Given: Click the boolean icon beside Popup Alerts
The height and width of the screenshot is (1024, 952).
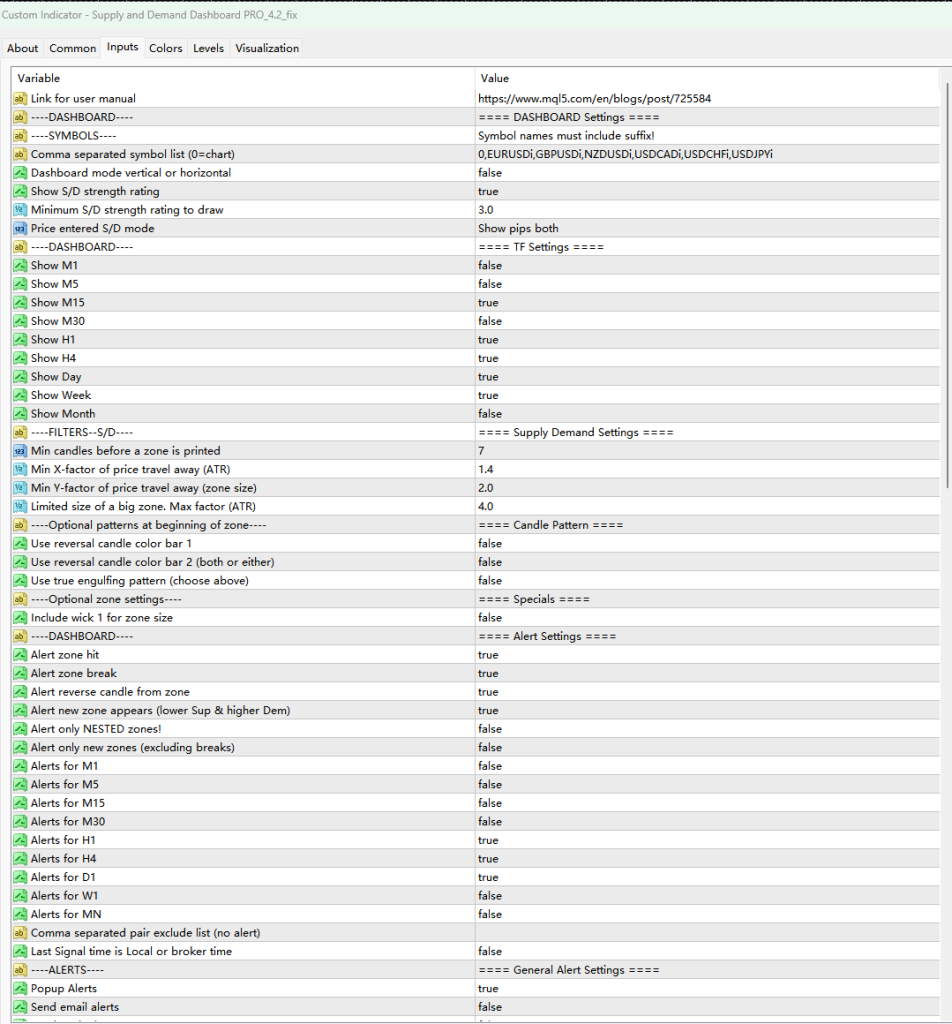Looking at the screenshot, I should (20, 988).
